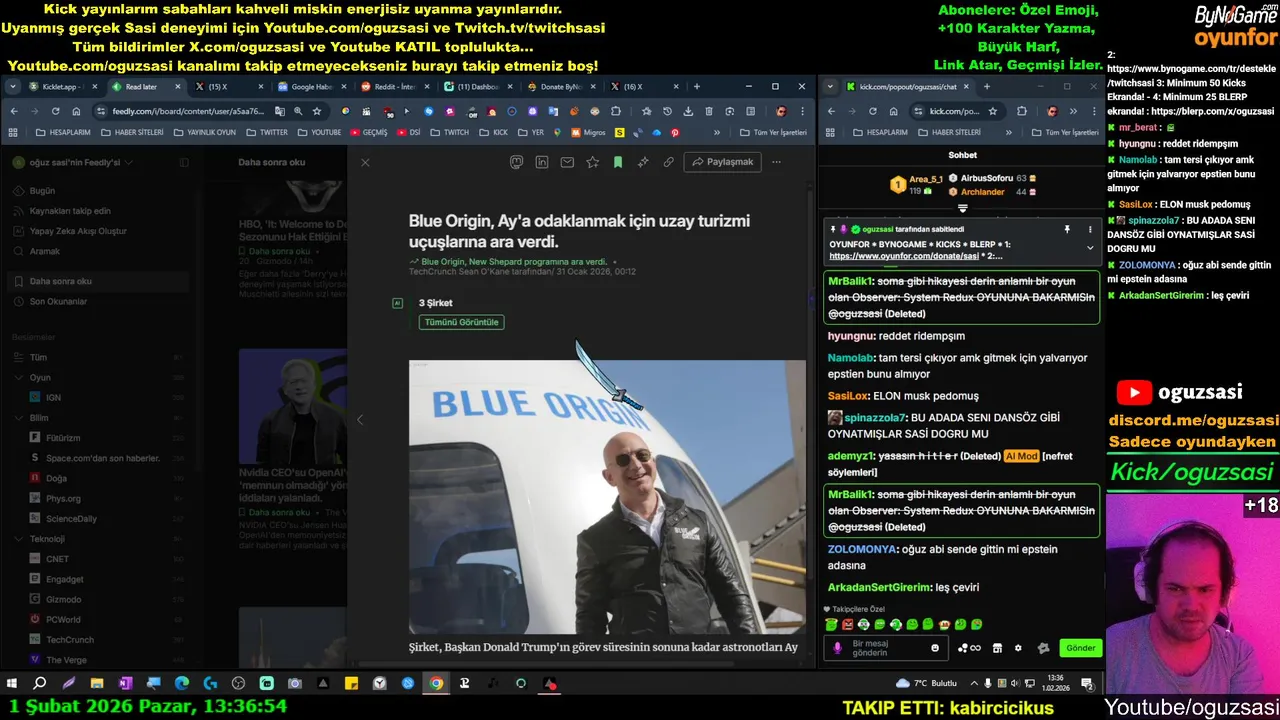
Task: Open Windows taskbar search
Action: pos(40,684)
